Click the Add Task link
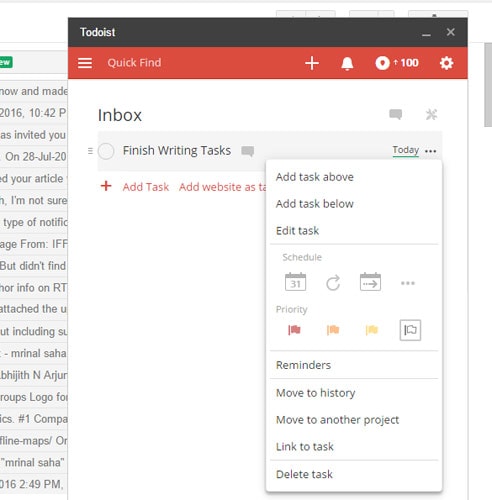The height and width of the screenshot is (500, 492). [x=146, y=187]
